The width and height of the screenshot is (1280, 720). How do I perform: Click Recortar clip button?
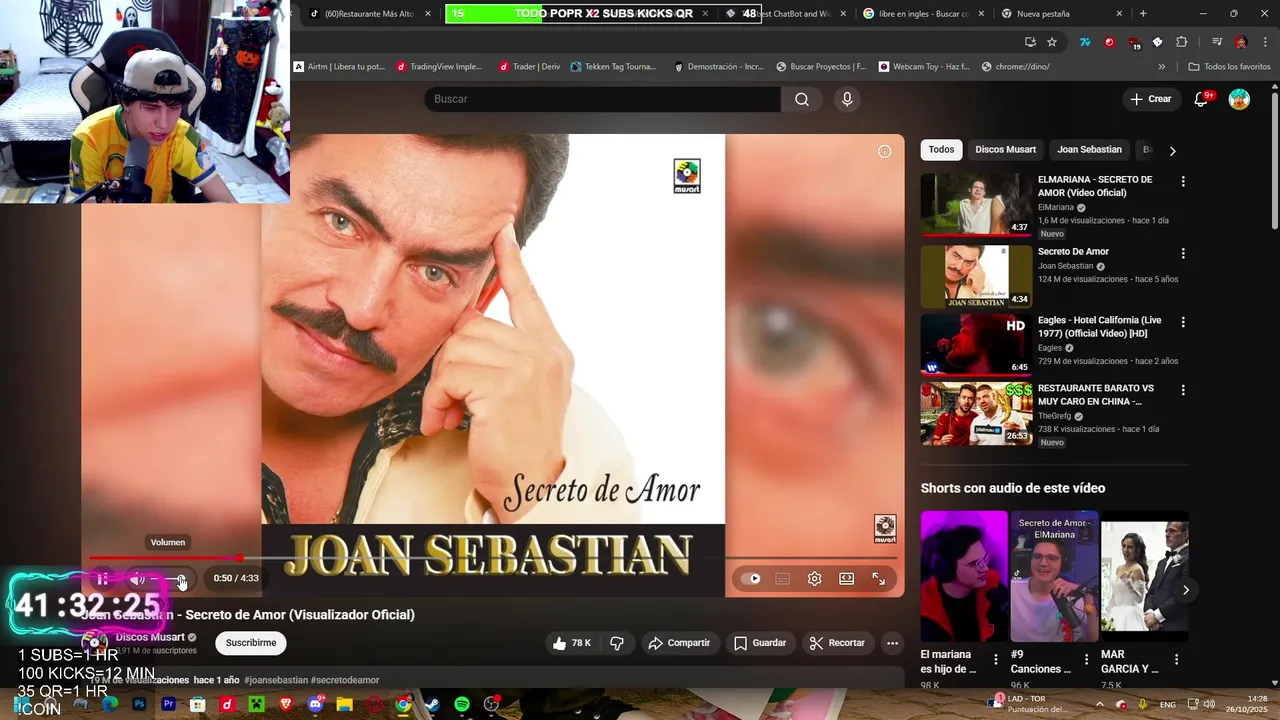[837, 643]
